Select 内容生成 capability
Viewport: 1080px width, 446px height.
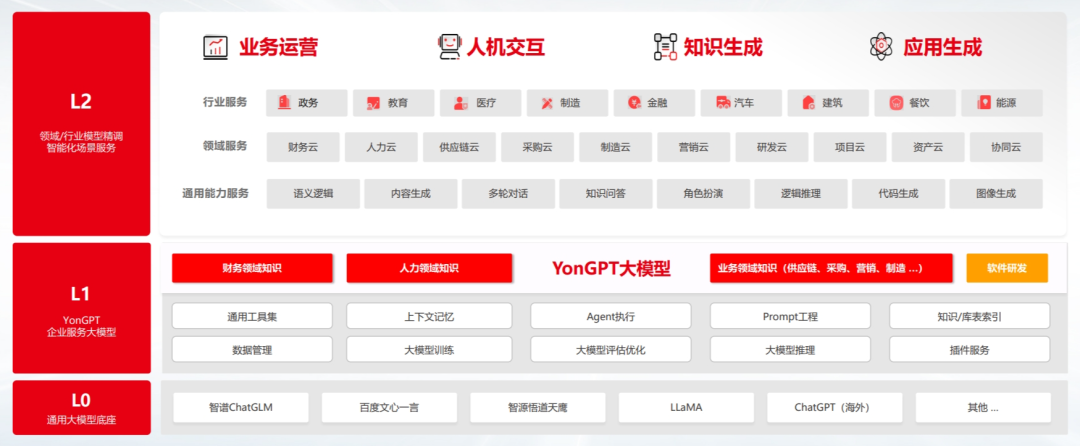410,193
